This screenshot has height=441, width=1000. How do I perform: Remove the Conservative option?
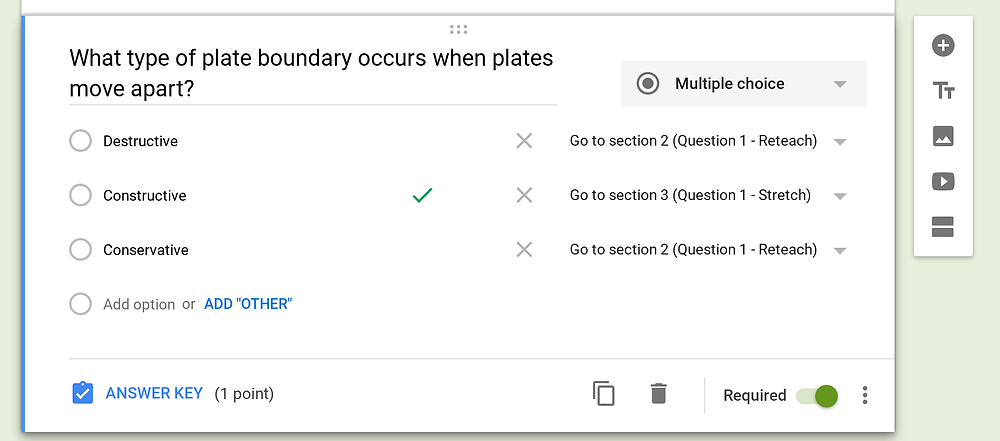pos(524,250)
